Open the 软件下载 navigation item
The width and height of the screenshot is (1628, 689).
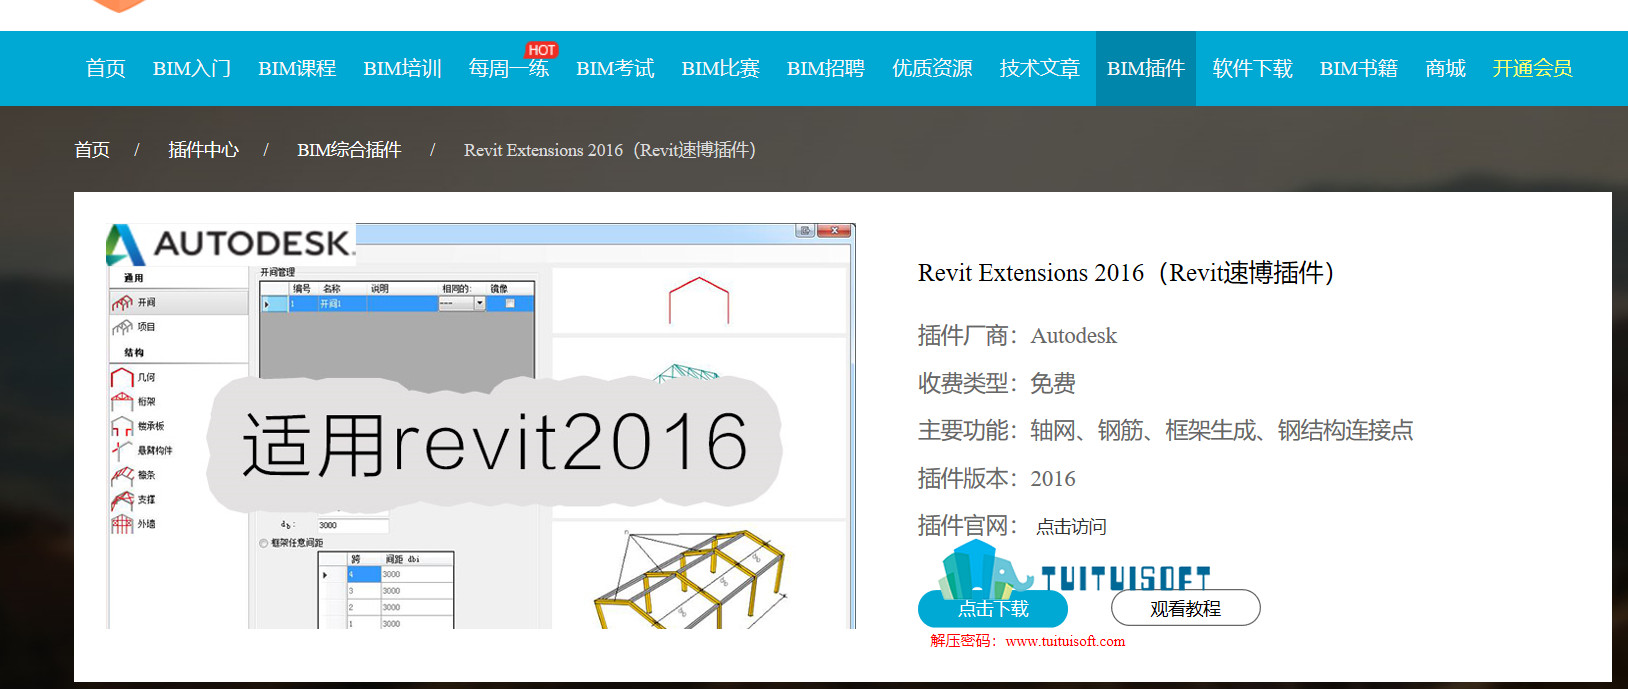tap(1252, 68)
